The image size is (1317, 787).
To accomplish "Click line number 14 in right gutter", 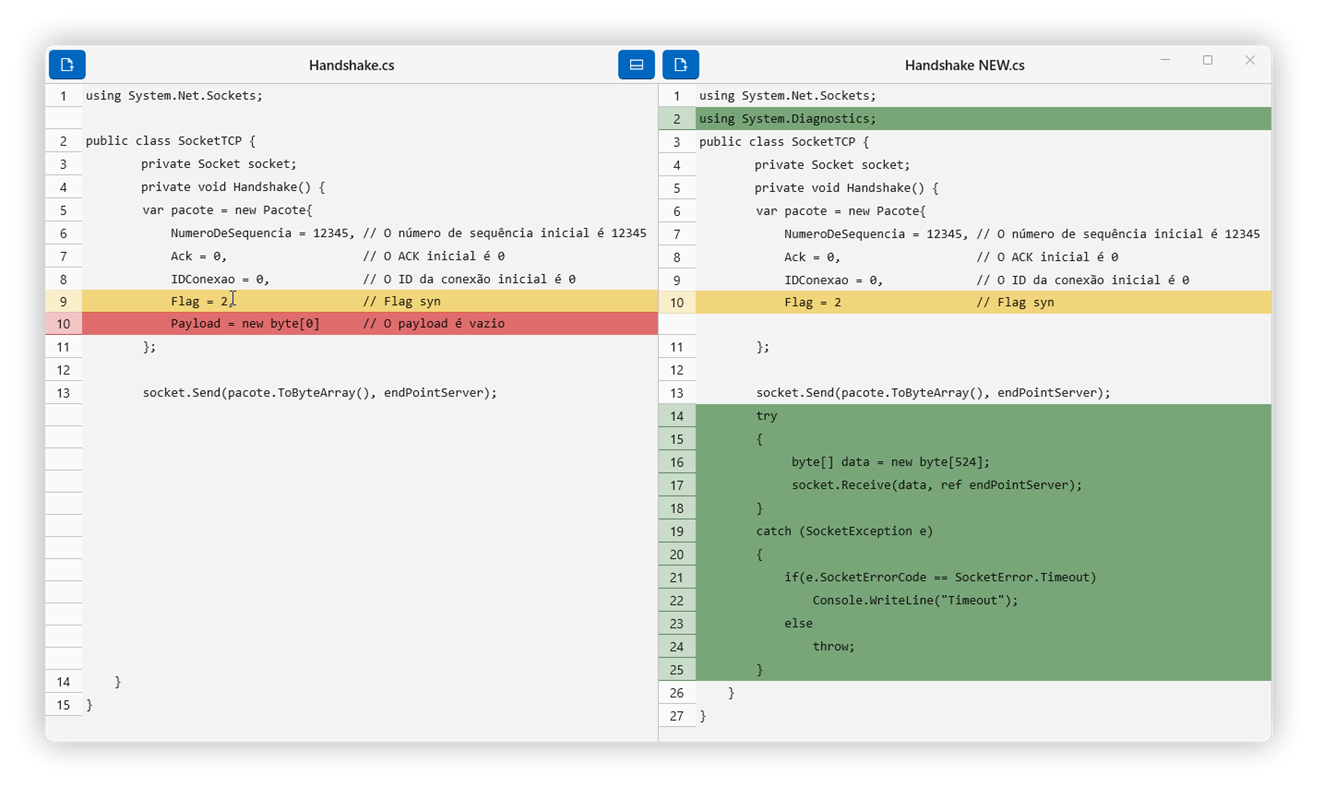I will click(677, 416).
